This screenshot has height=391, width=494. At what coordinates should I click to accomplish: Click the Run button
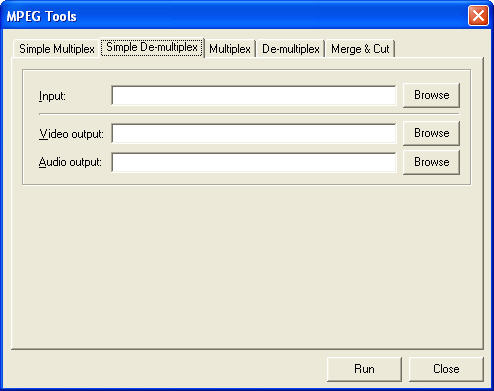tap(364, 369)
